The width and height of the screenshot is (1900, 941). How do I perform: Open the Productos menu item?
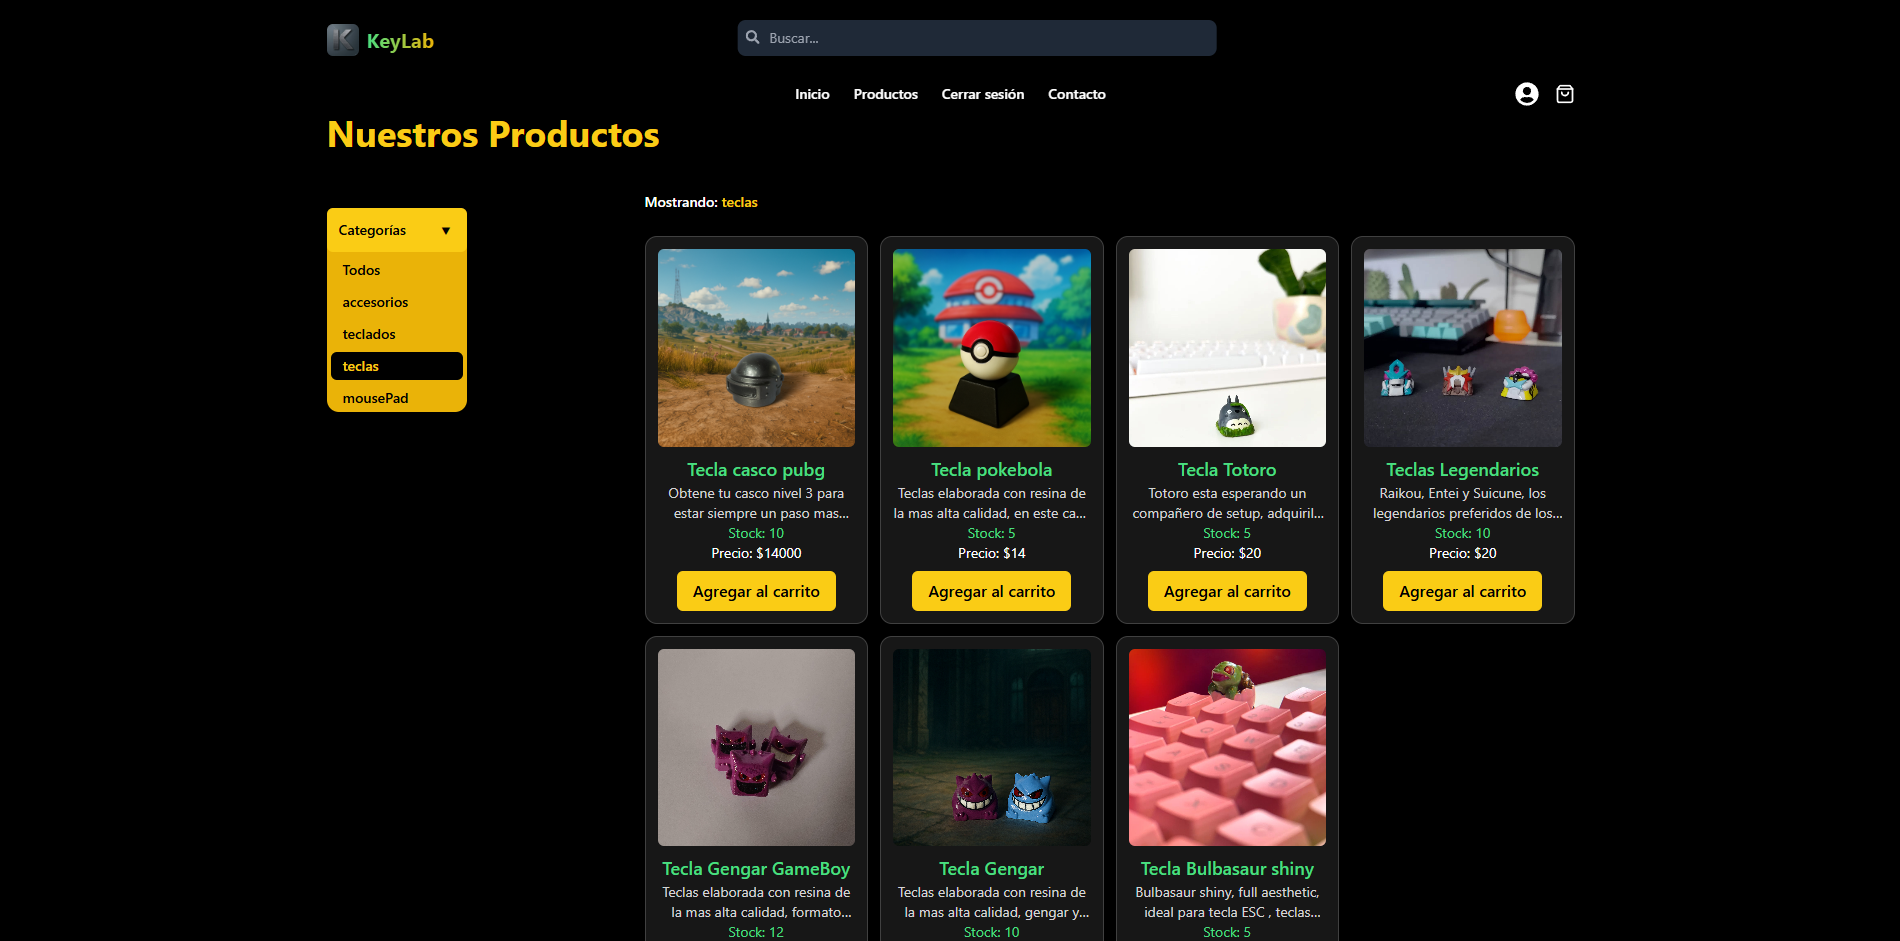885,94
